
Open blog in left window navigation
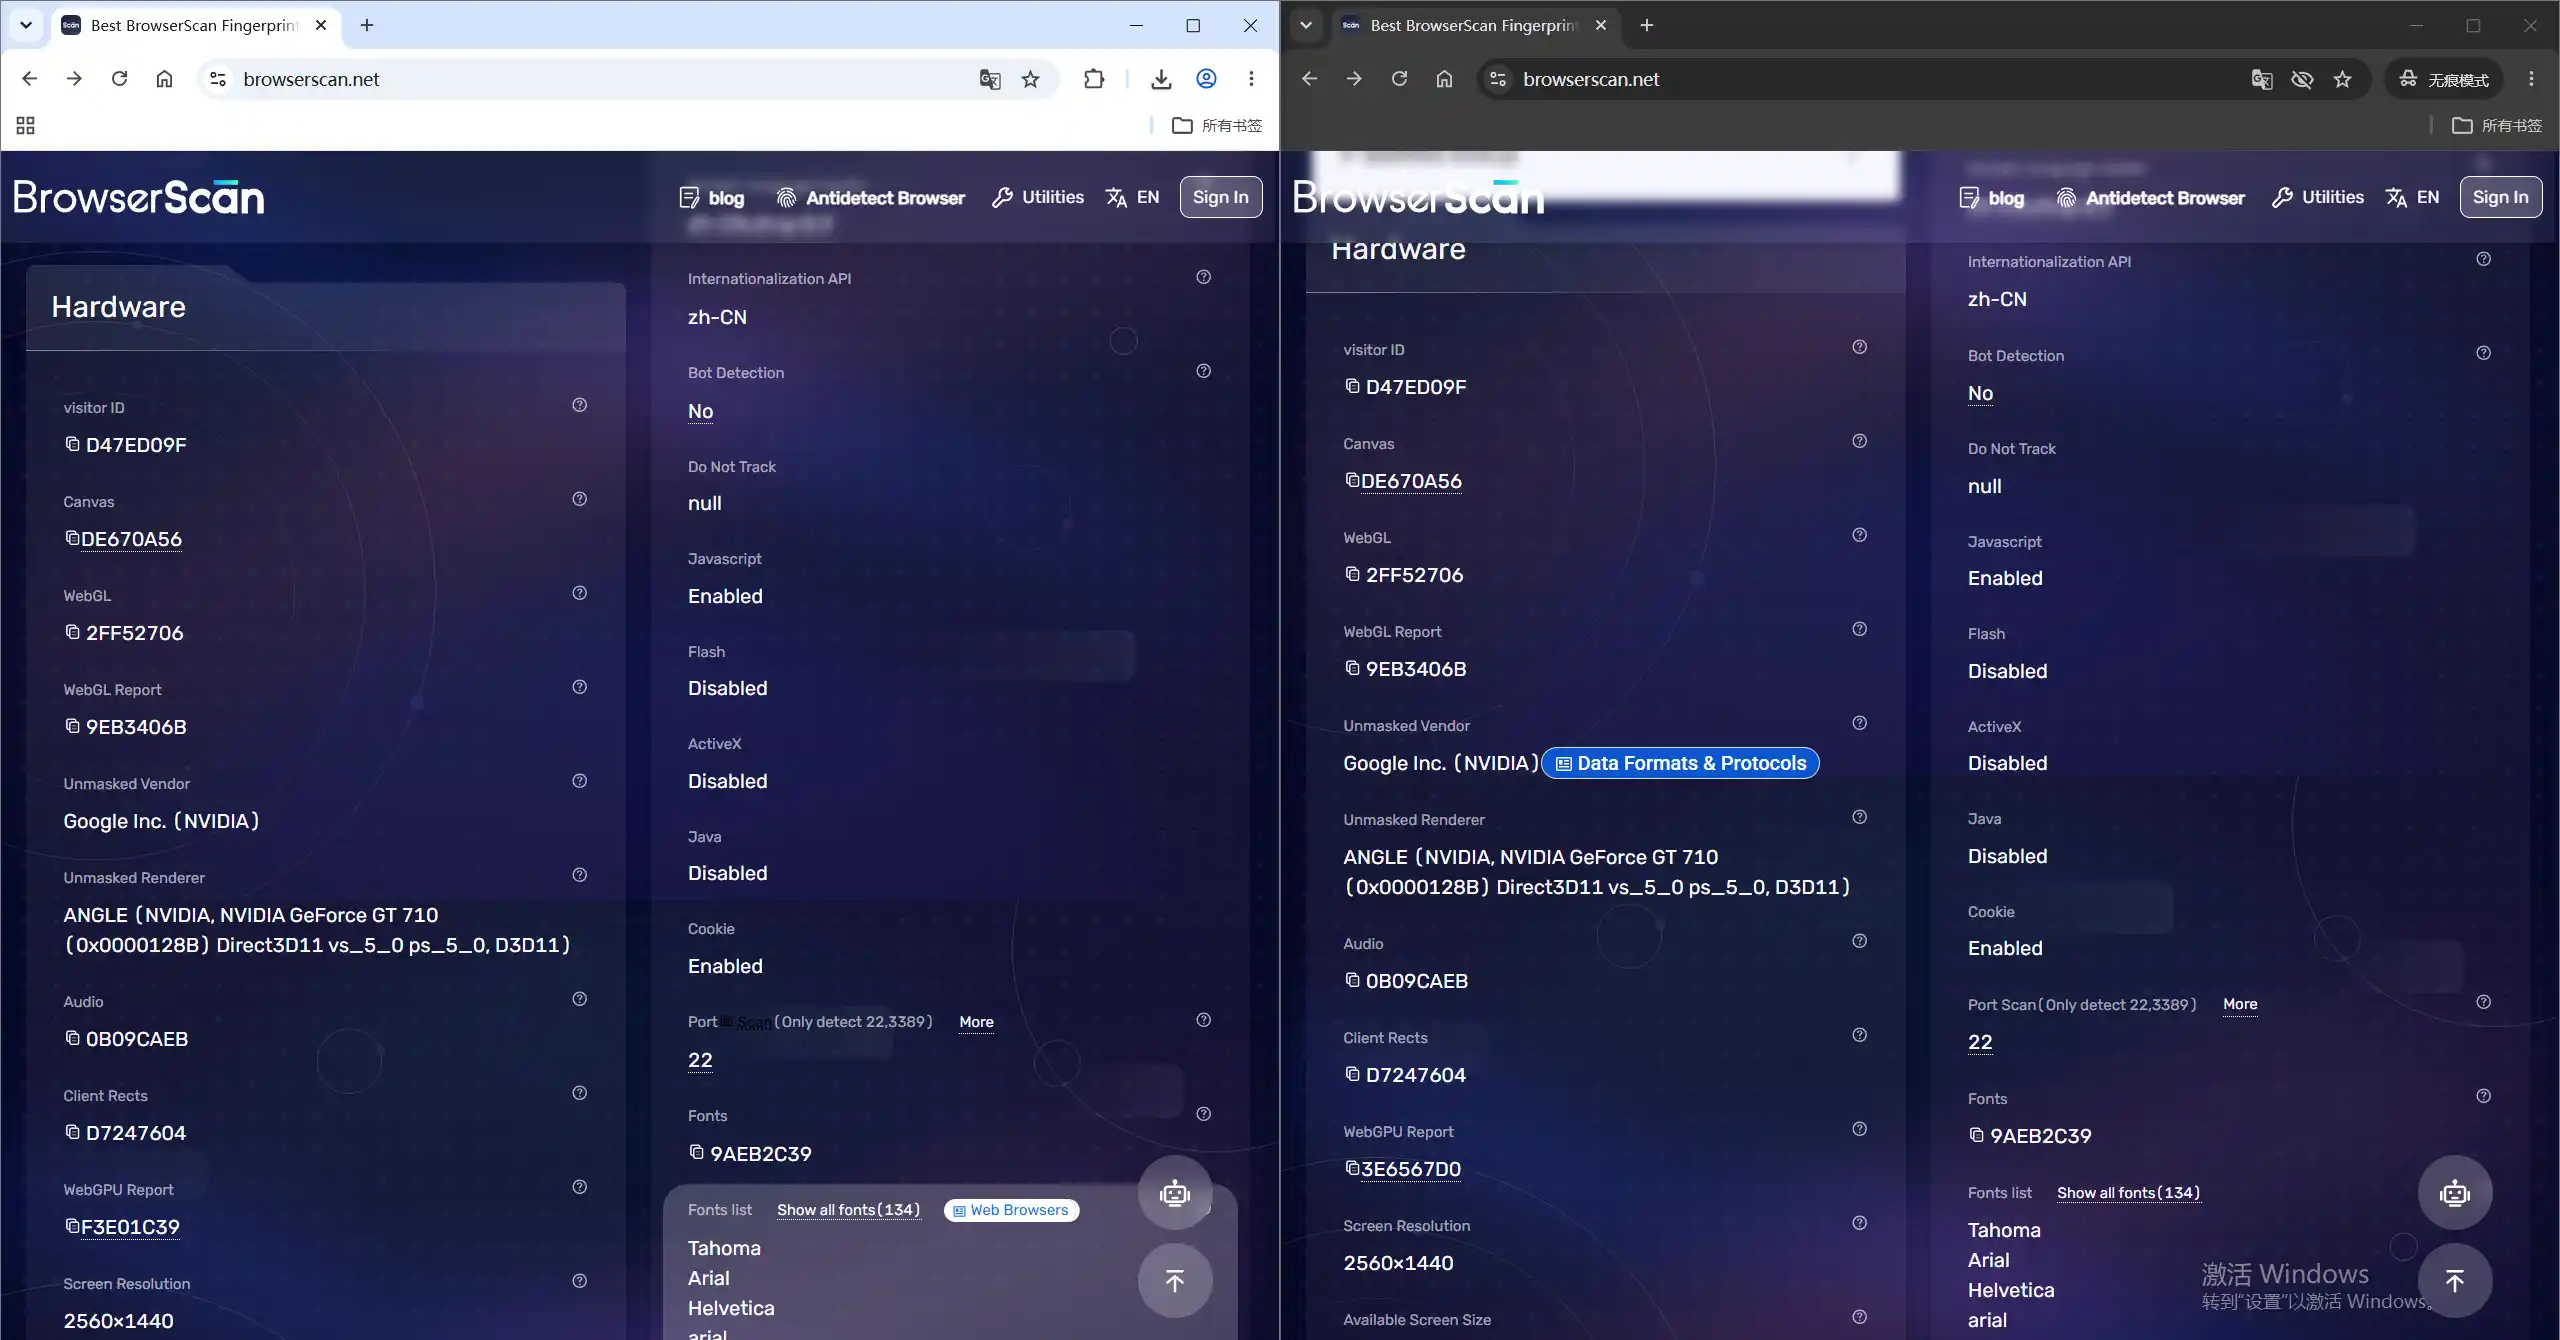712,198
